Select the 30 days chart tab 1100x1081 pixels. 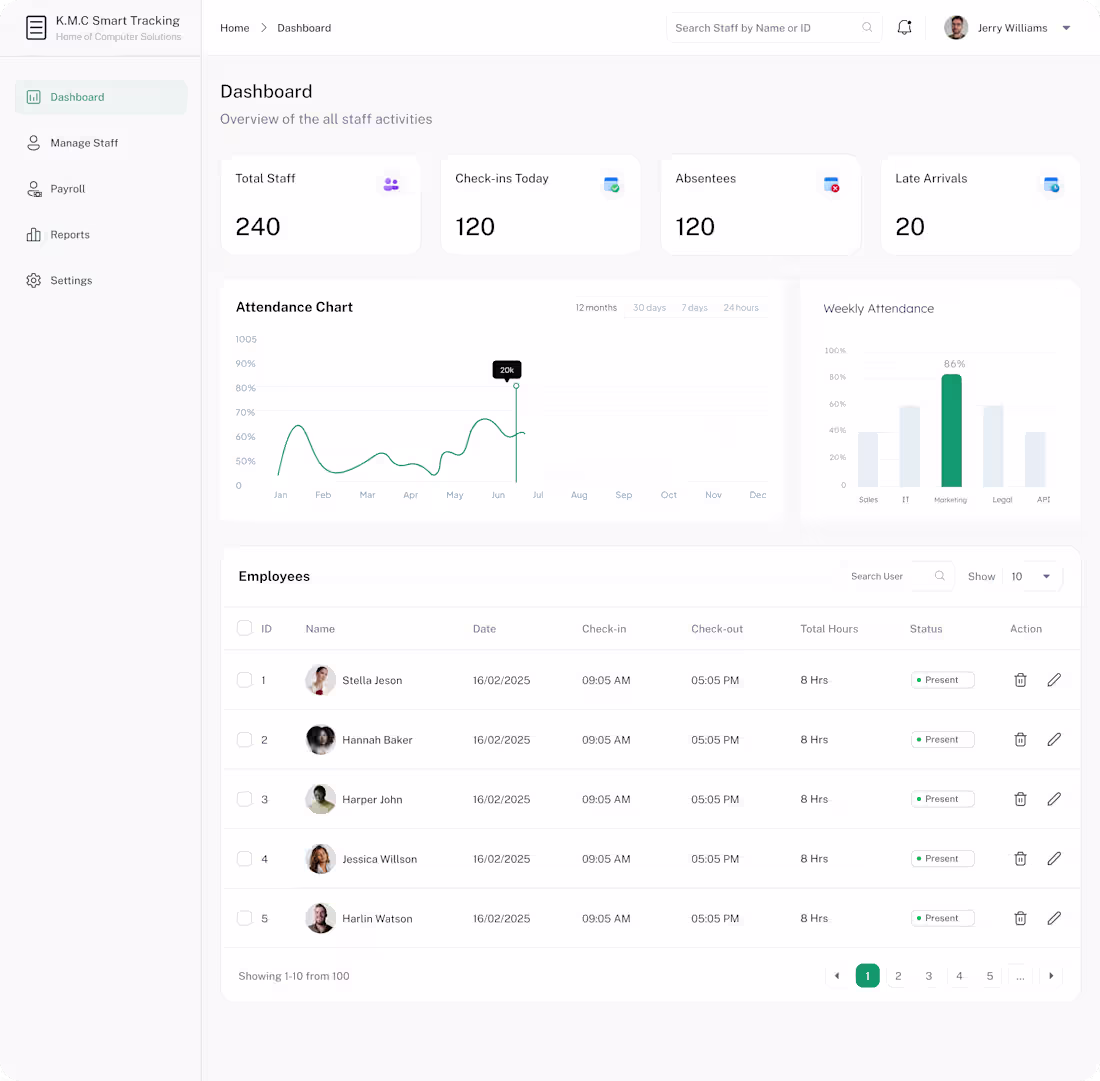pos(649,307)
